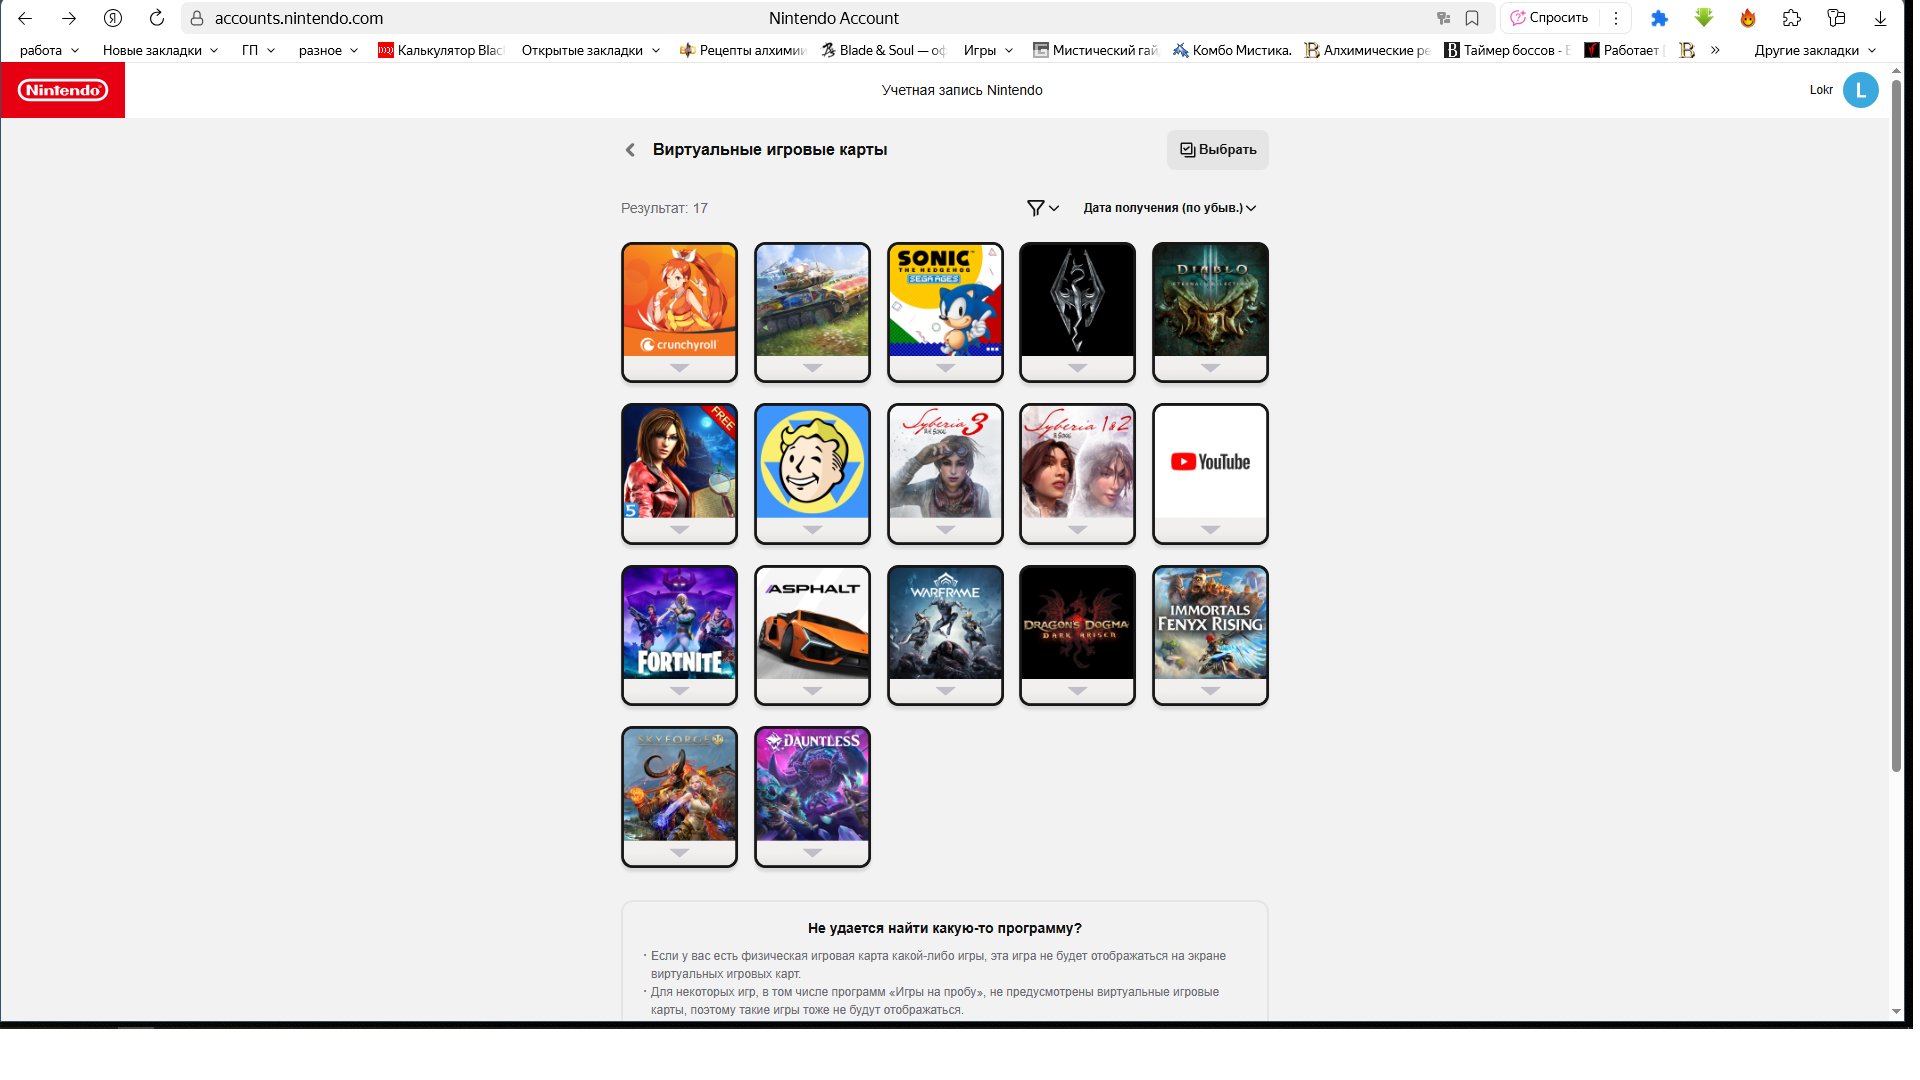Open the blue puzzle extension icon

pyautogui.click(x=1659, y=18)
